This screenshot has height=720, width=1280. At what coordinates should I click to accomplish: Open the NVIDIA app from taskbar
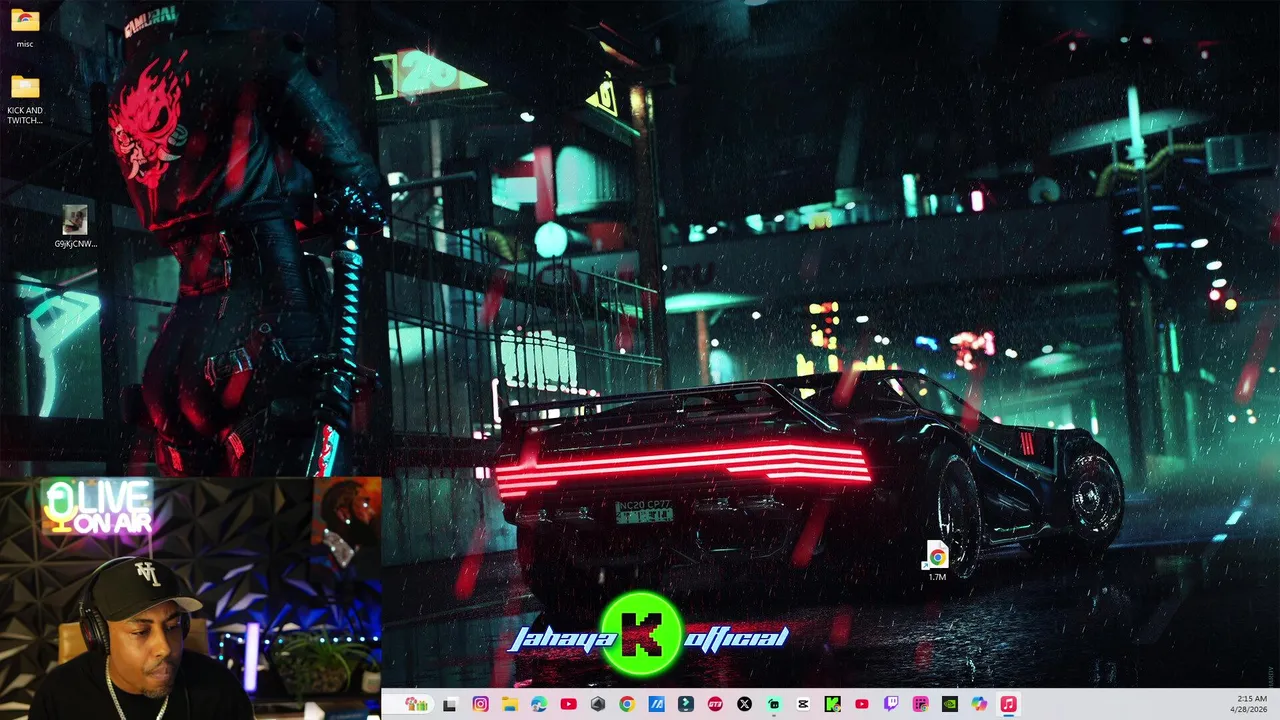(x=949, y=704)
